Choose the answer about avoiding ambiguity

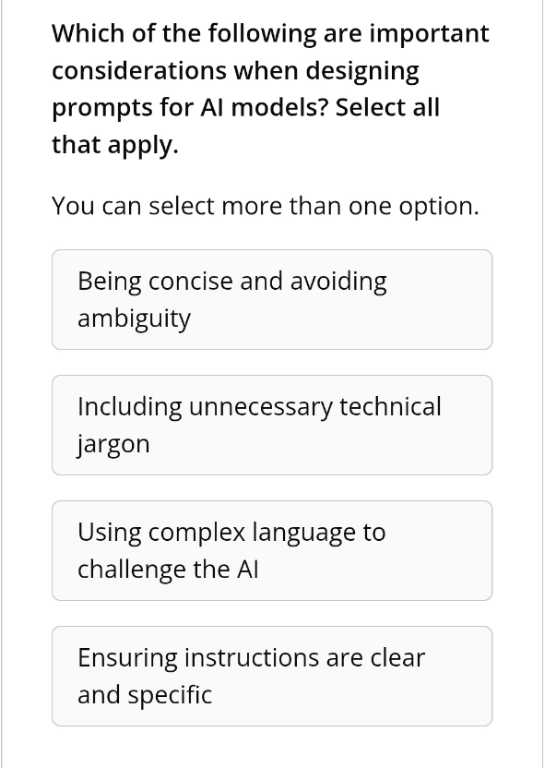pyautogui.click(x=272, y=299)
